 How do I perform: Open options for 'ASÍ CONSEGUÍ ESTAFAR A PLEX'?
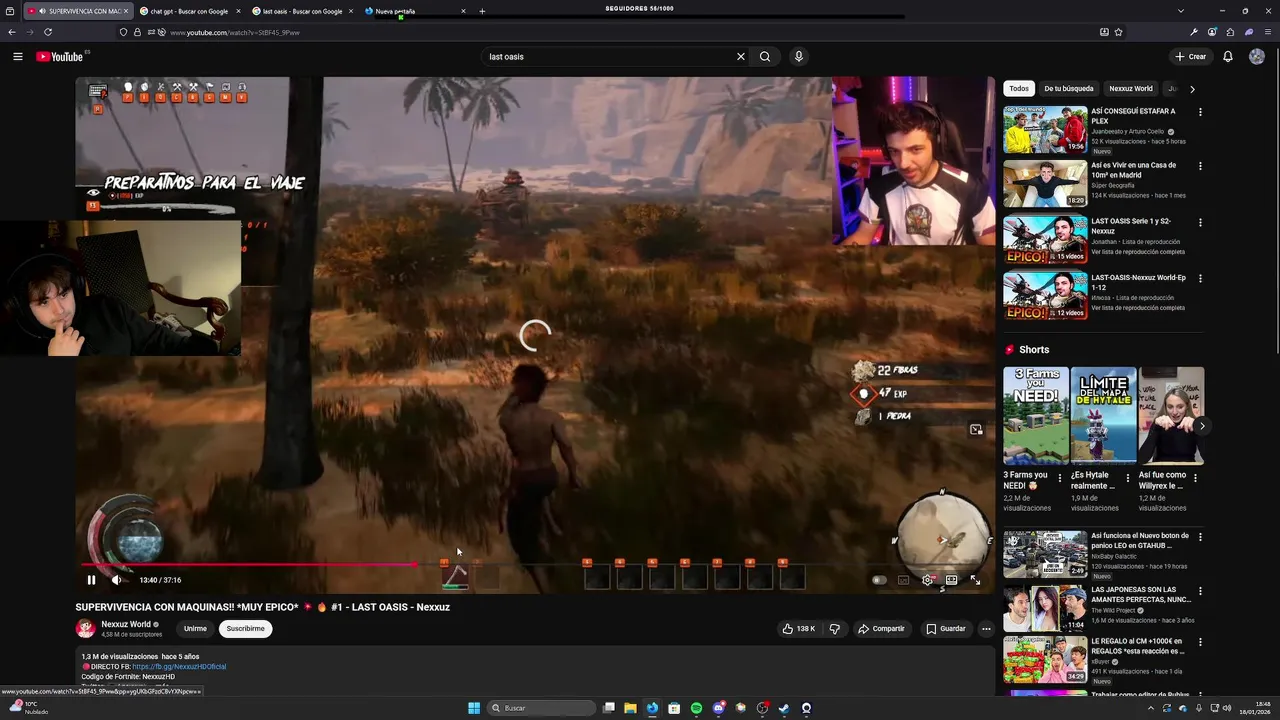pos(1200,112)
